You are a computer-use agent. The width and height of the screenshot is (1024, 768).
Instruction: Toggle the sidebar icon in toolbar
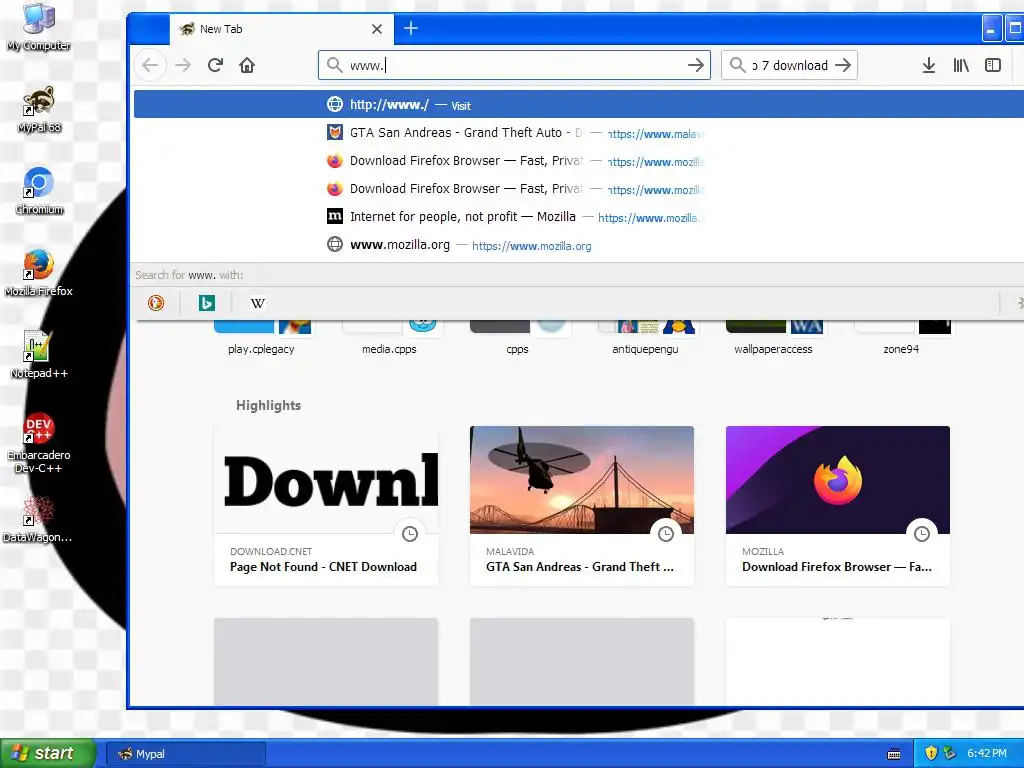point(993,65)
